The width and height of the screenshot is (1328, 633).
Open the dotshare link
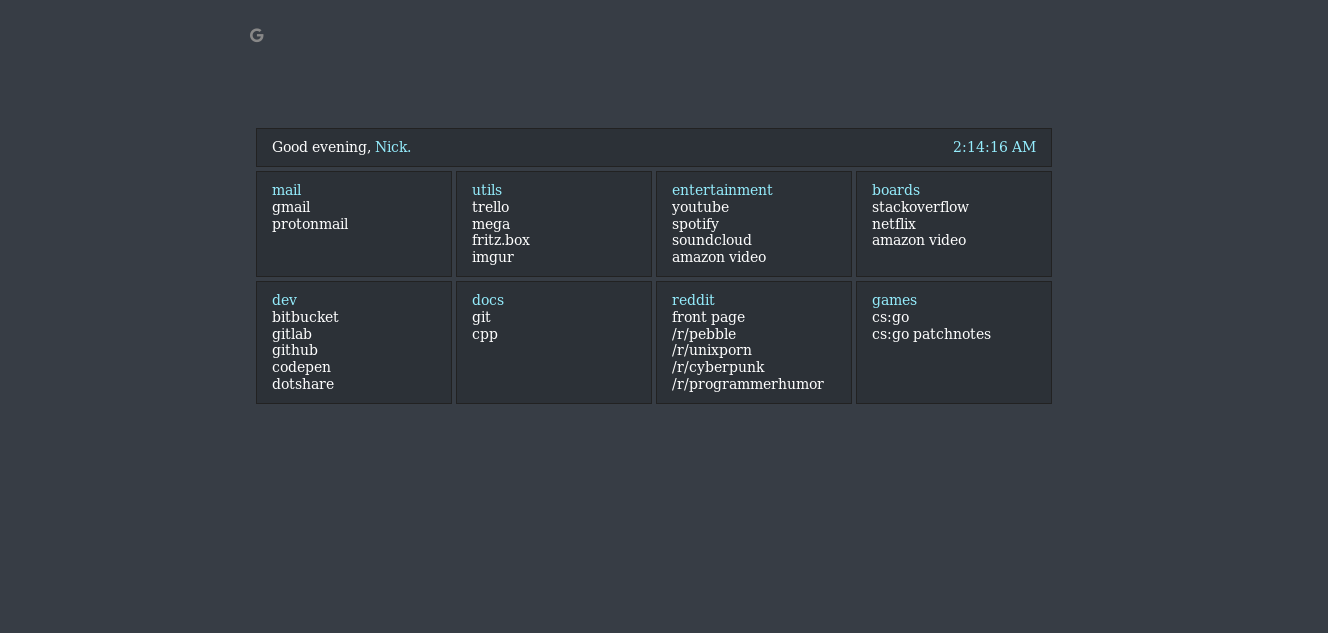coord(303,384)
